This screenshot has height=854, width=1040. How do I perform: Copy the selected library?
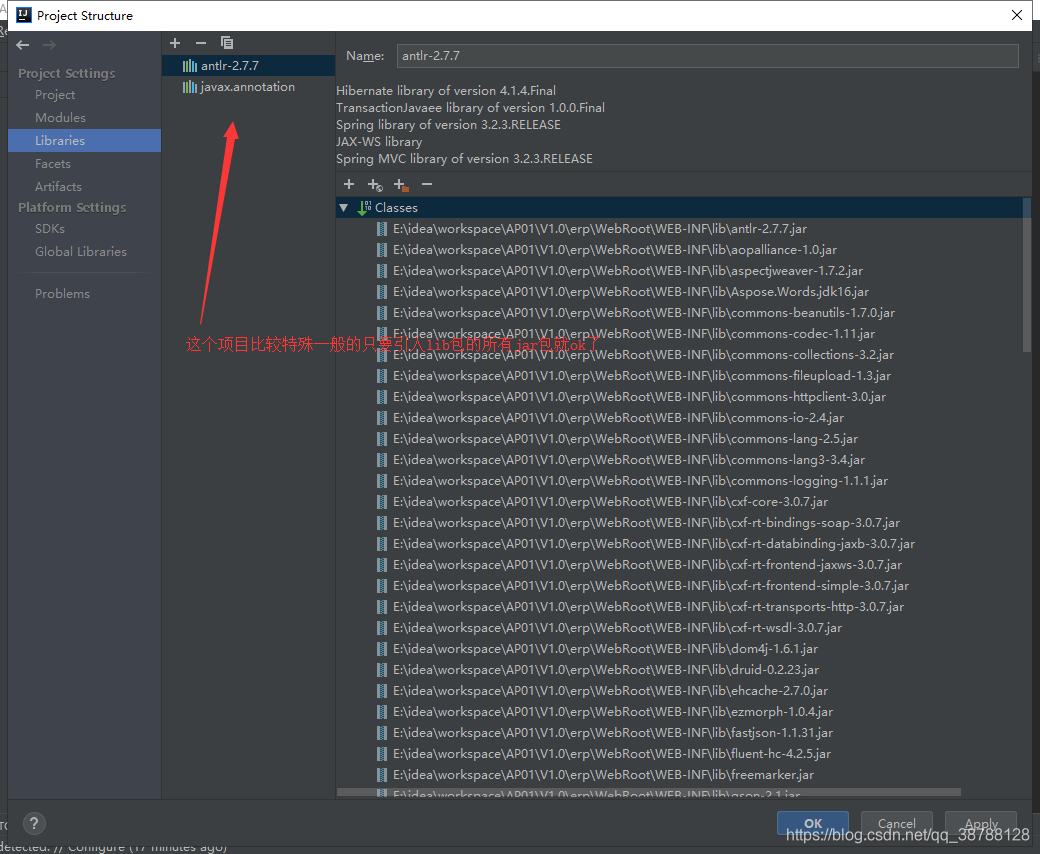point(227,43)
